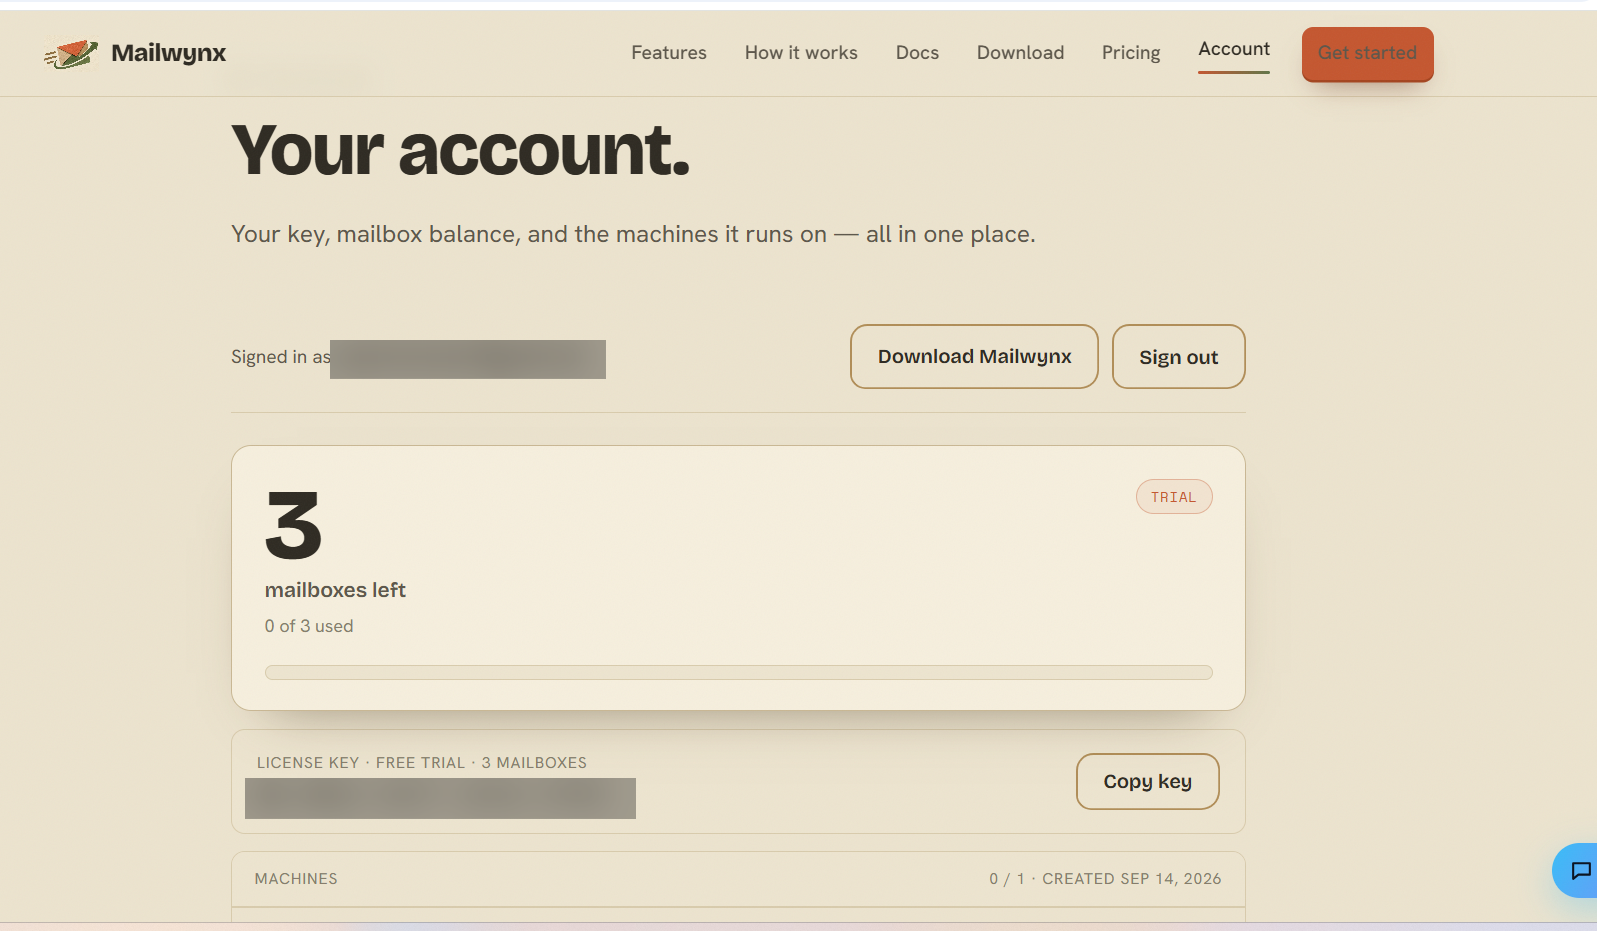1597x931 pixels.
Task: Click the Download Mailwynx button
Action: 974,356
